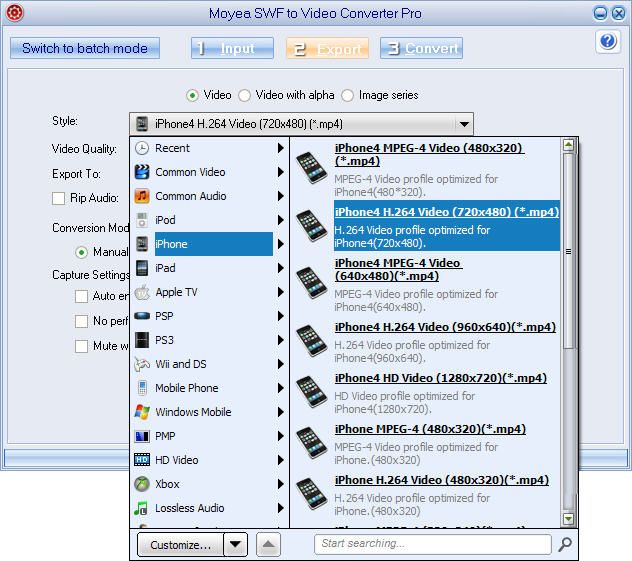
Task: Click the red gear icon in title bar
Action: (15, 13)
